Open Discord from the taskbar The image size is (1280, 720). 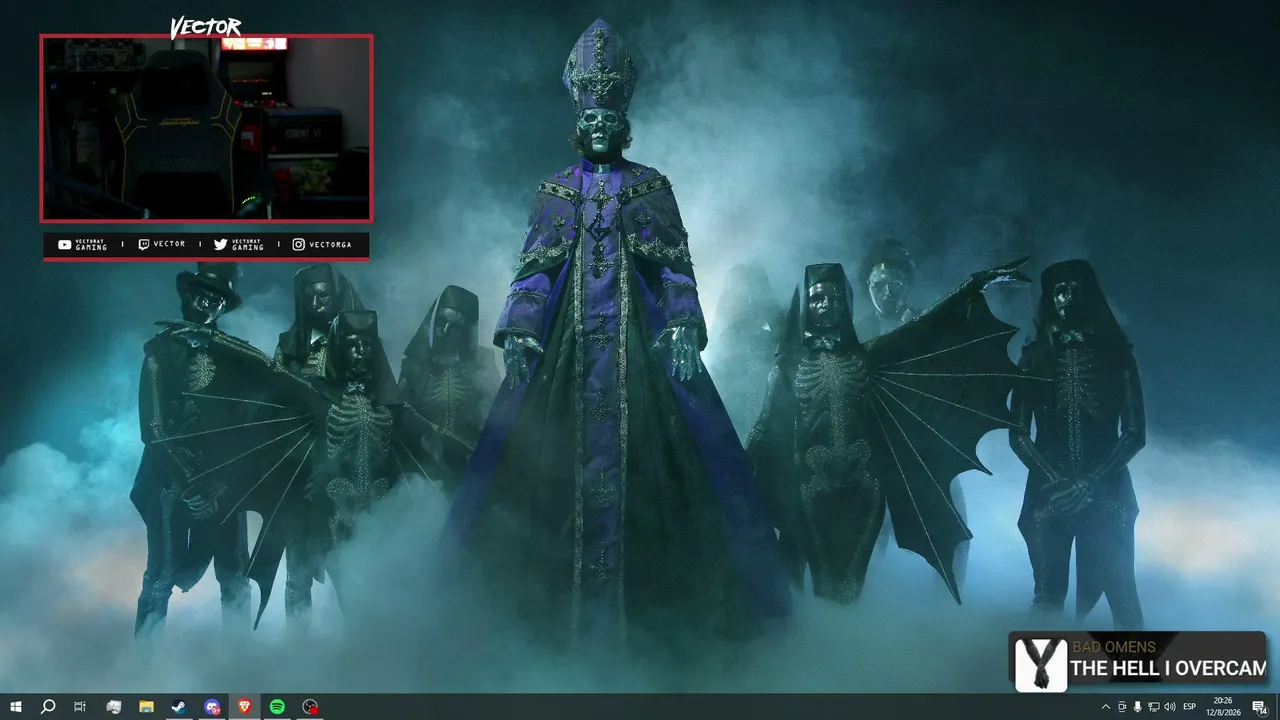tap(211, 707)
